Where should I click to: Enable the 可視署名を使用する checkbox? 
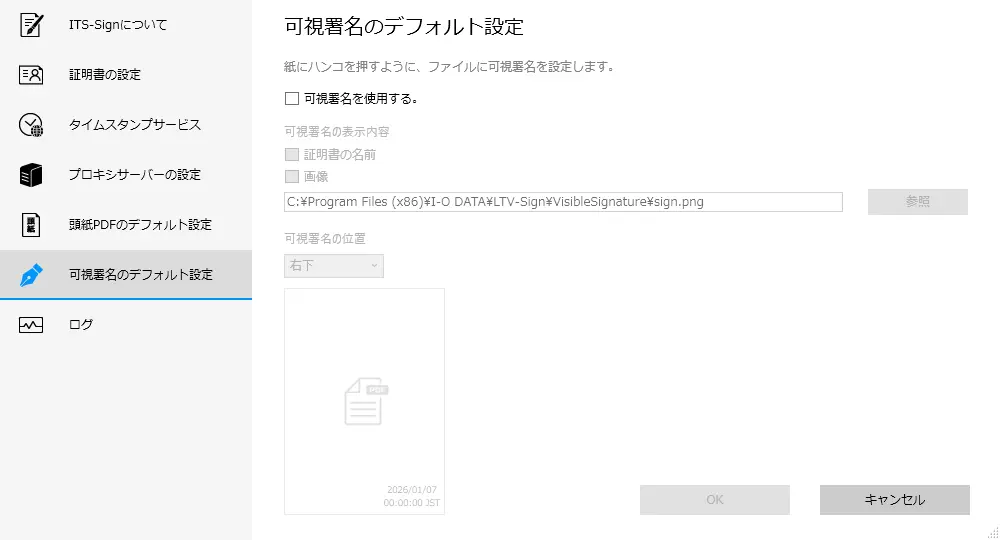292,99
